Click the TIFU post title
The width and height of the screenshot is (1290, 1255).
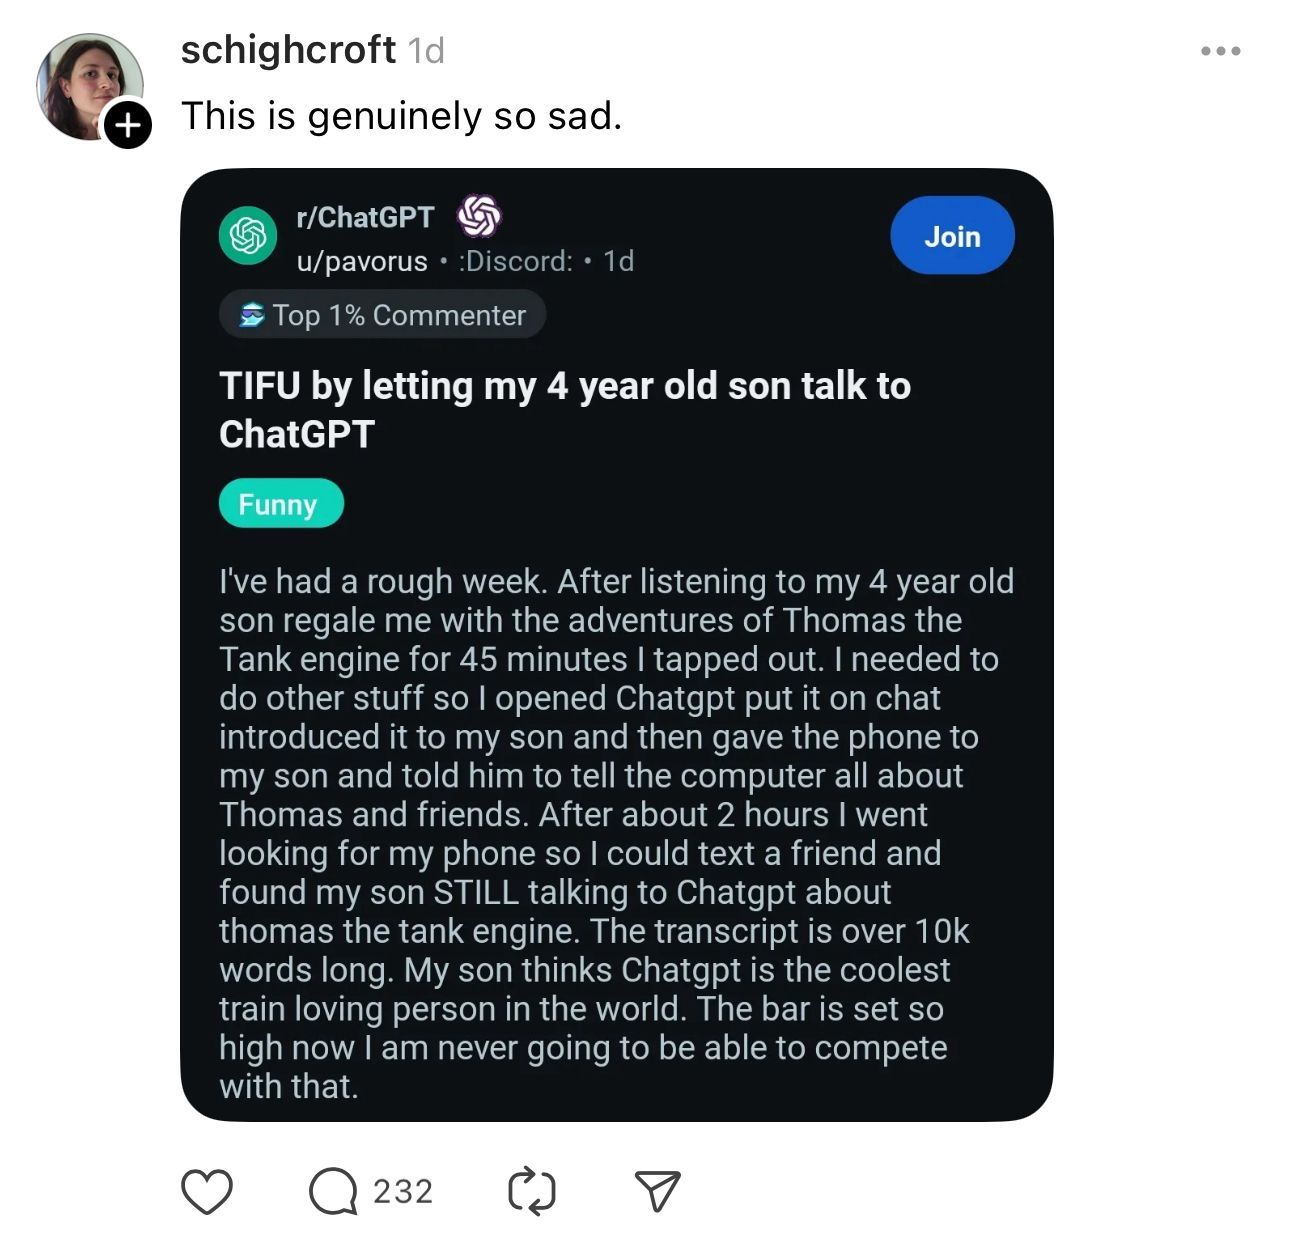[x=565, y=410]
